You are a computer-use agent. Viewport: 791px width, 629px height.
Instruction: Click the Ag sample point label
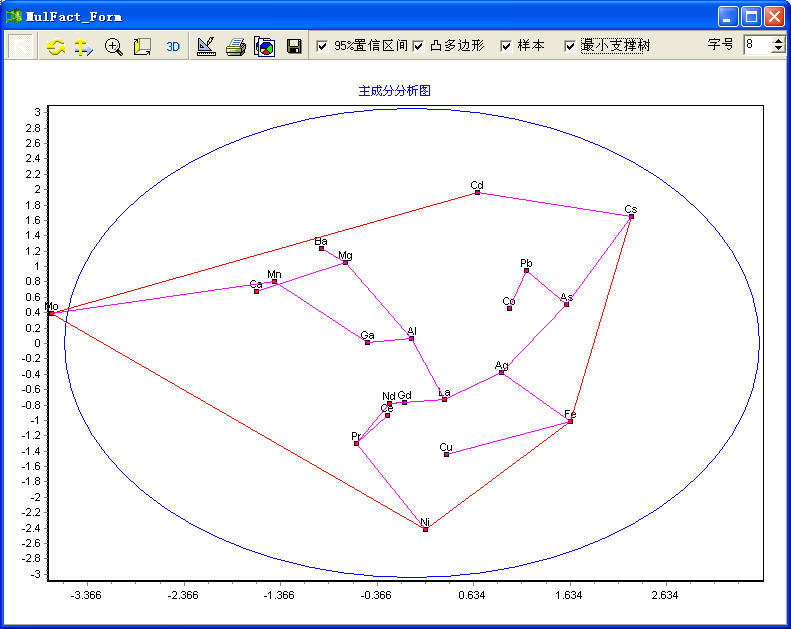point(501,365)
